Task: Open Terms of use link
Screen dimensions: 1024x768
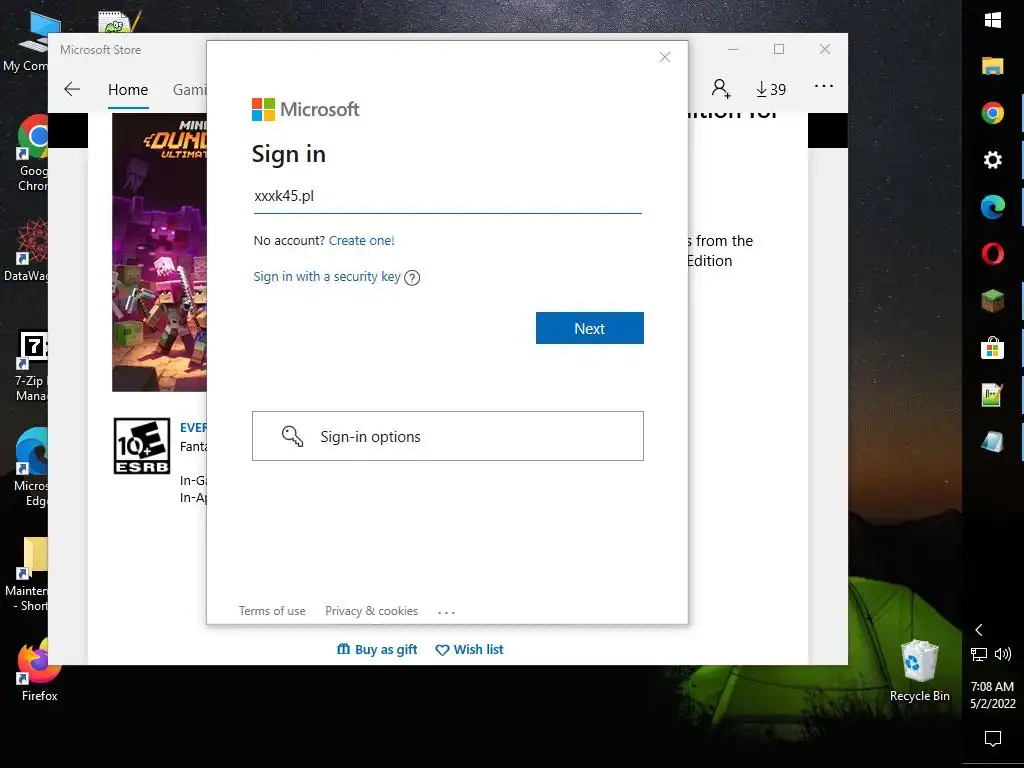Action: (x=272, y=611)
